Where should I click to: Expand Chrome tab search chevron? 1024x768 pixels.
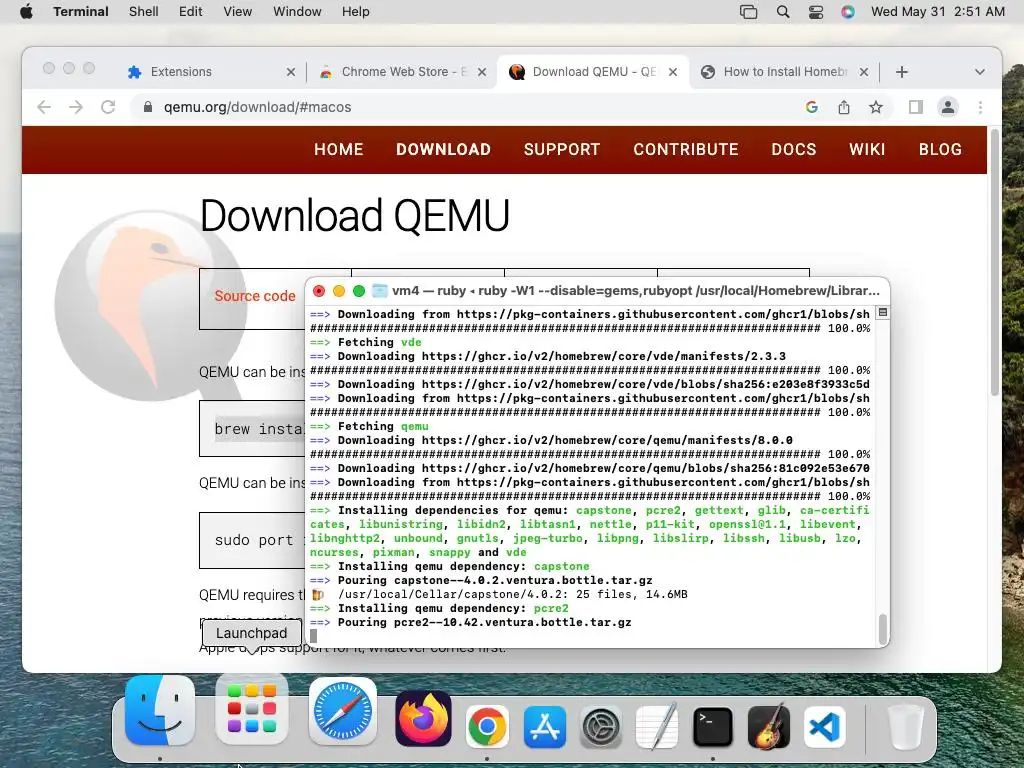point(980,72)
